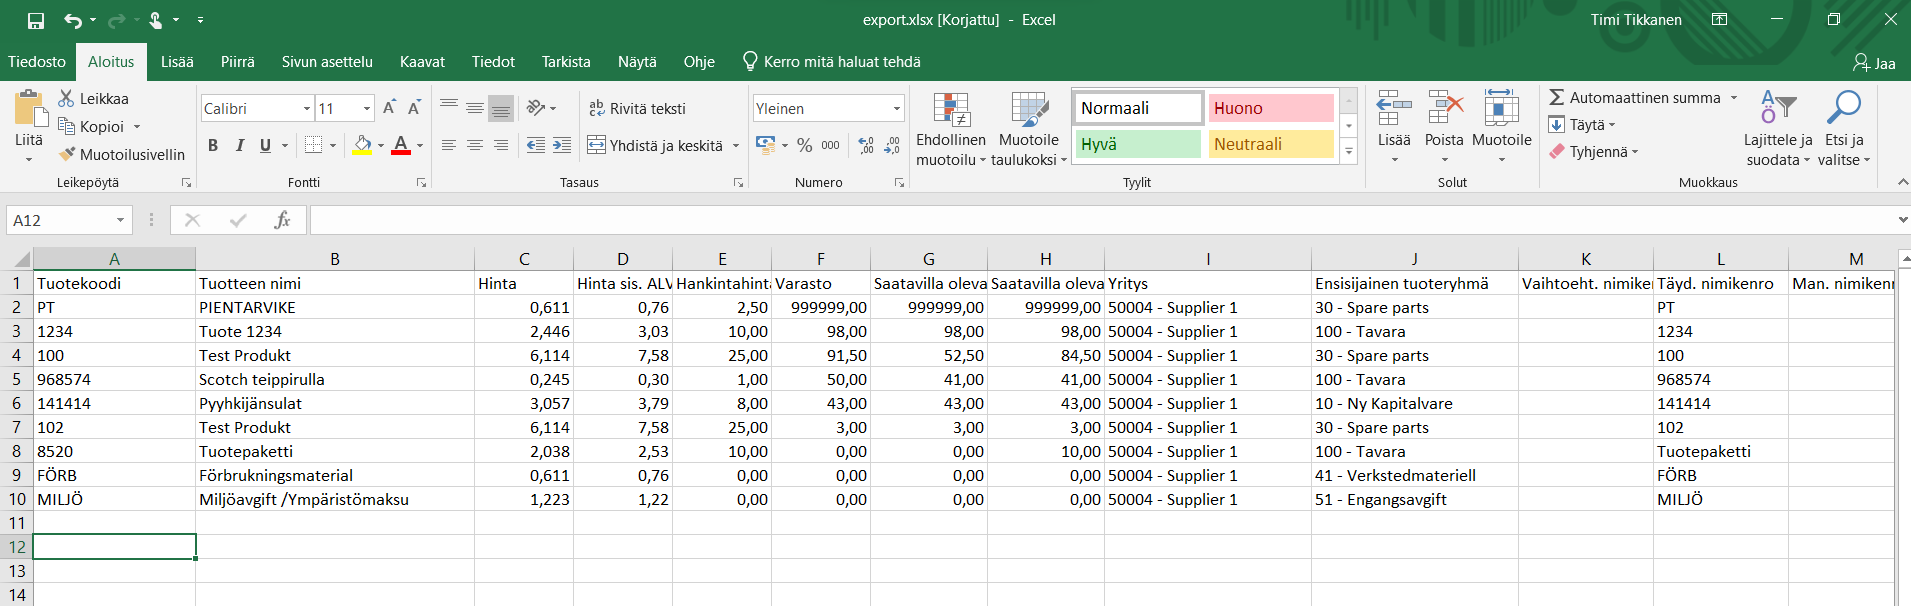
Task: Toggle underline U formatting
Action: [x=265, y=146]
